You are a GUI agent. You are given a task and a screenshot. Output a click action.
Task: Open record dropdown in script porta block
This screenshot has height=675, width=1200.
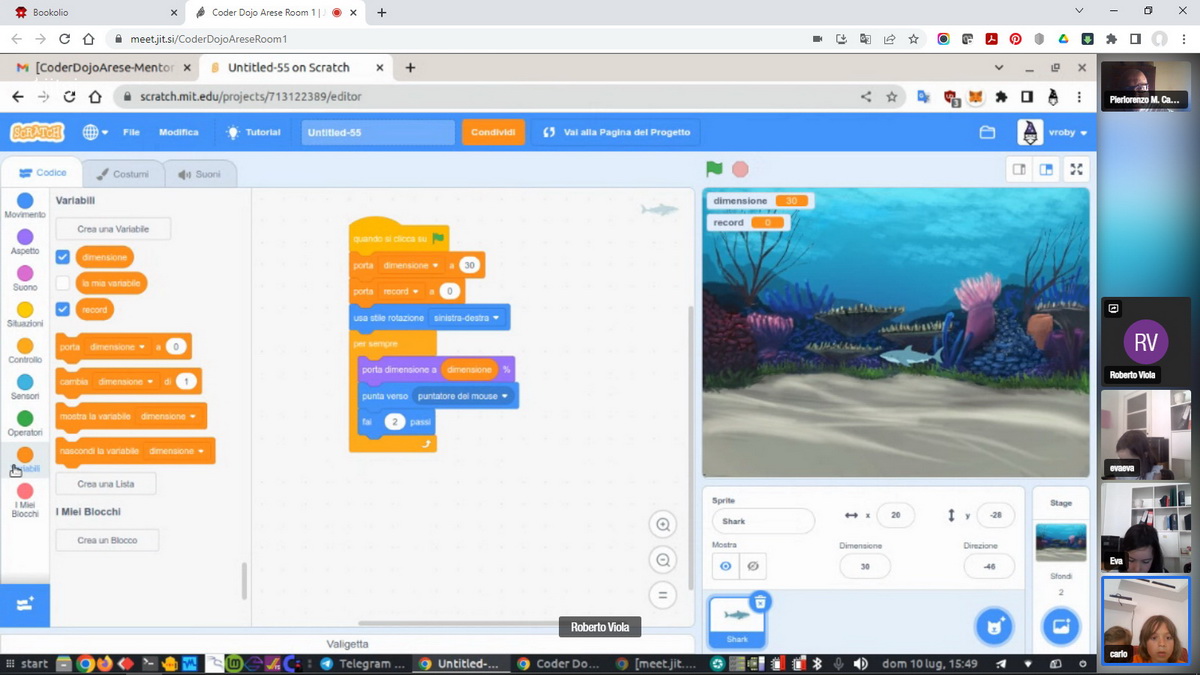(401, 291)
